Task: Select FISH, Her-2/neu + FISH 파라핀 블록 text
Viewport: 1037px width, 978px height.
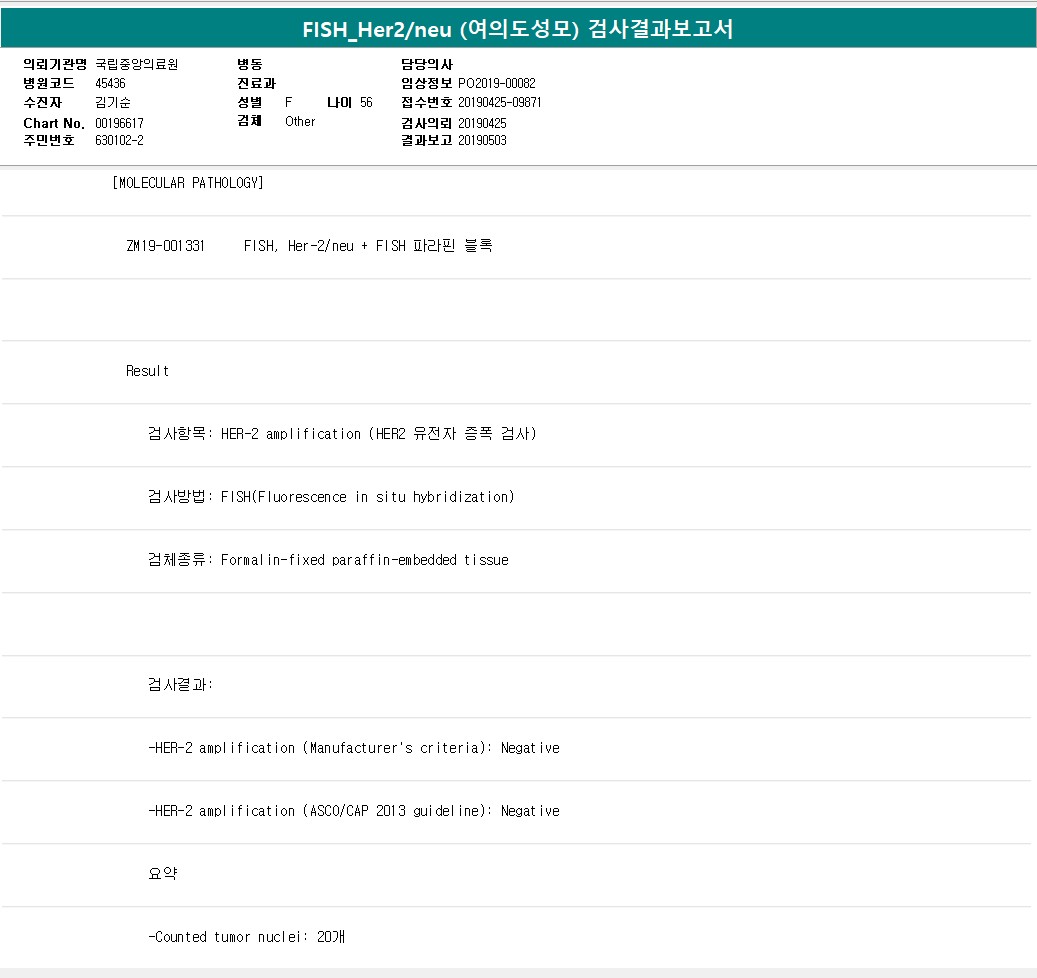Action: 368,246
